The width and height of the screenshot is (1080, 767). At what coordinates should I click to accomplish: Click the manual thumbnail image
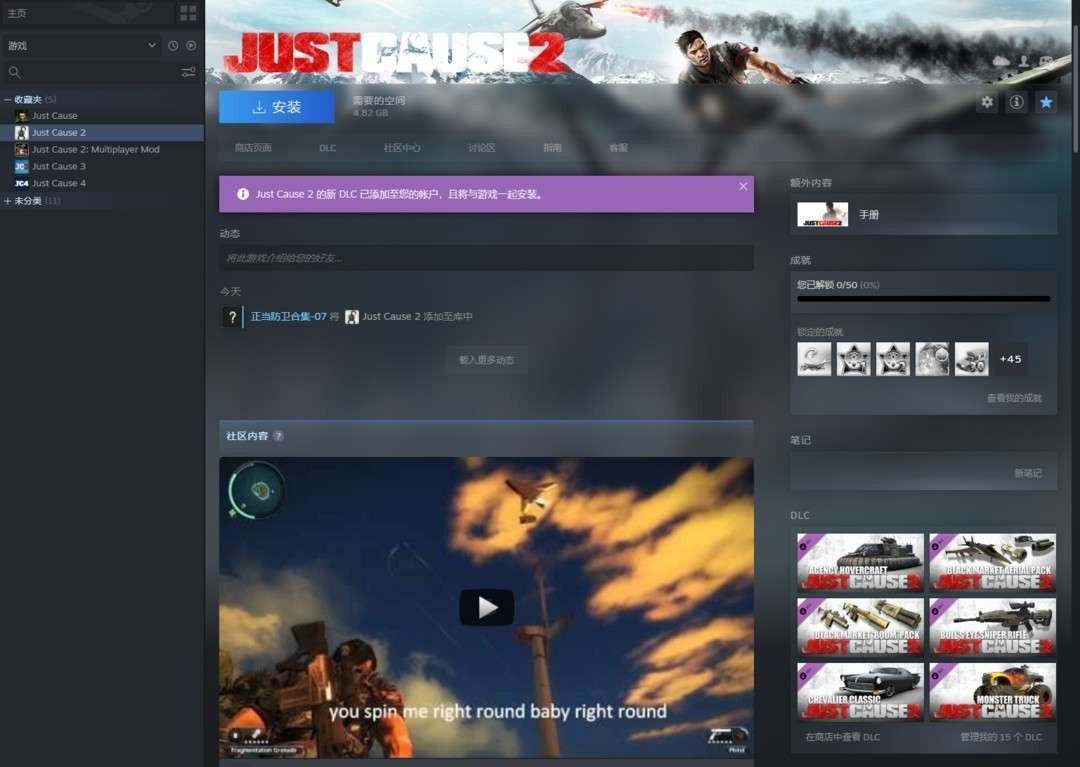822,214
